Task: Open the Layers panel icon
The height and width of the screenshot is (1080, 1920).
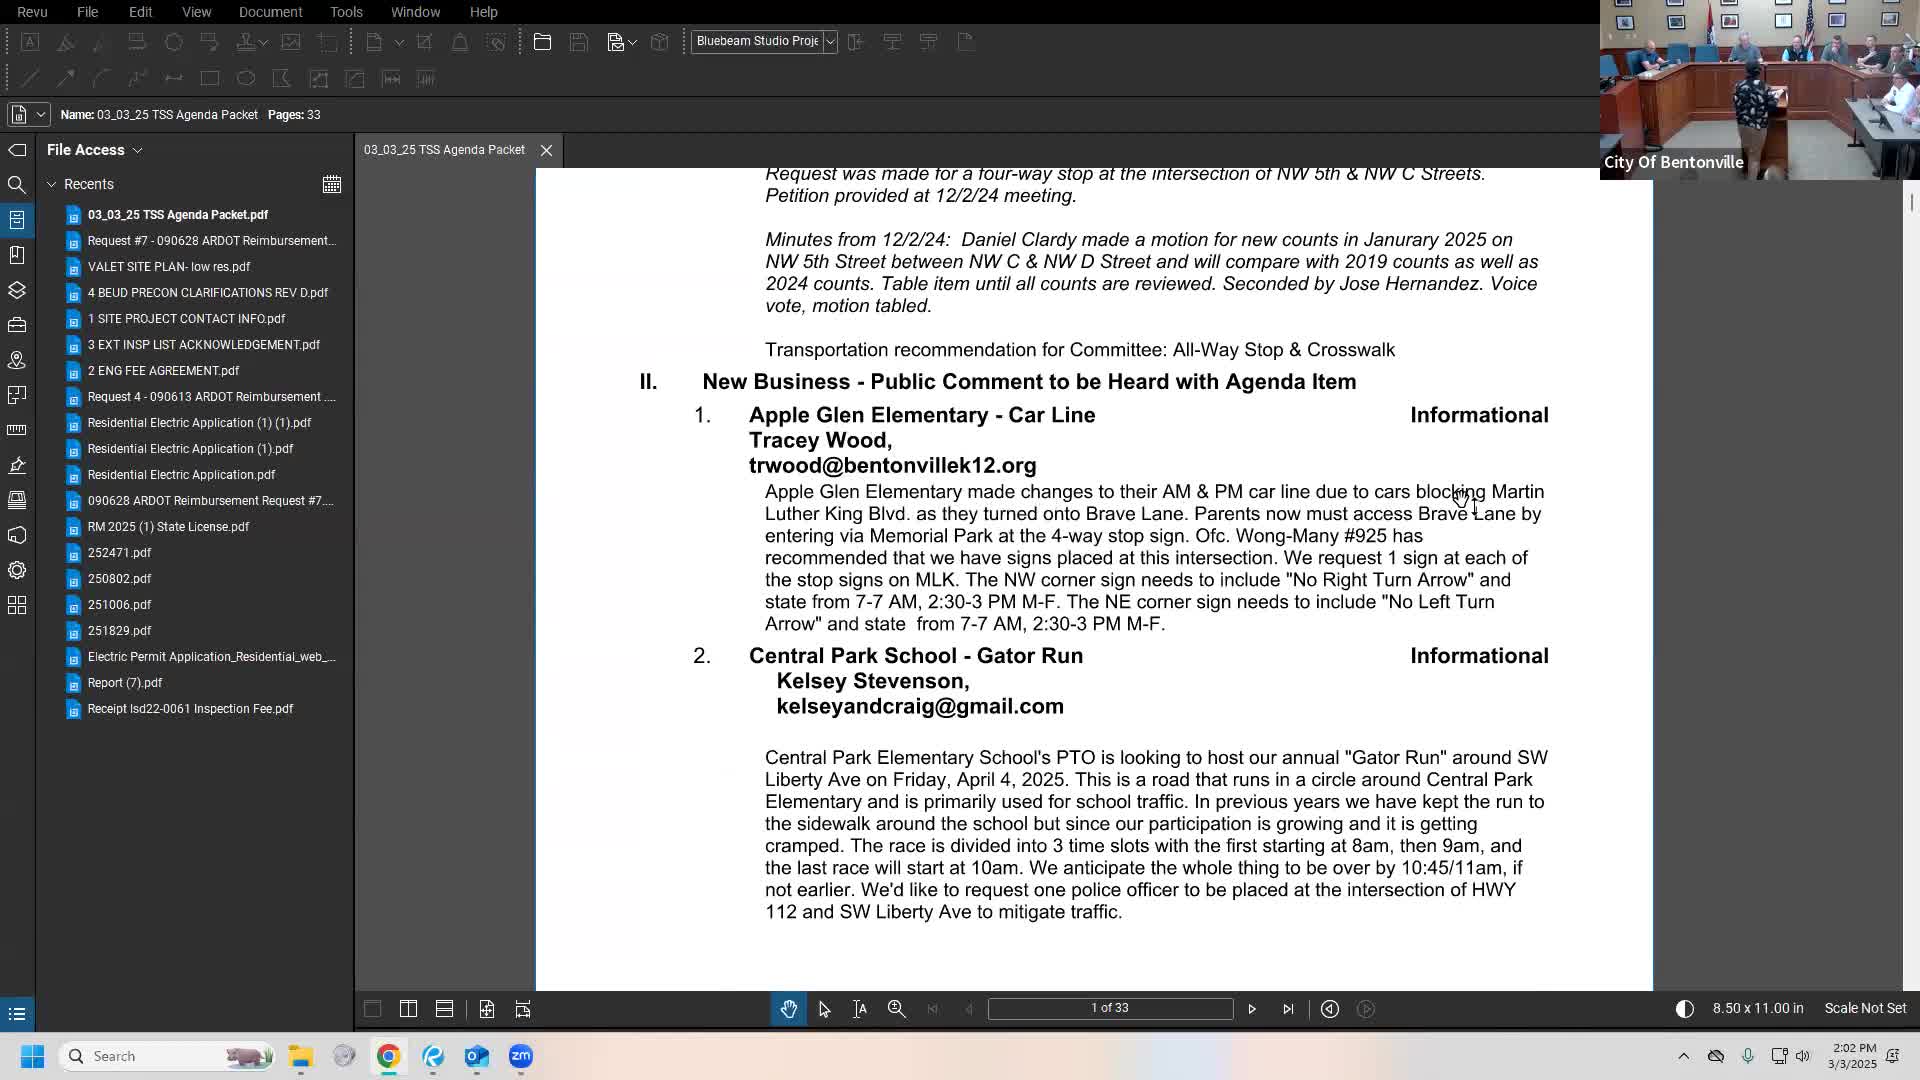Action: tap(17, 290)
